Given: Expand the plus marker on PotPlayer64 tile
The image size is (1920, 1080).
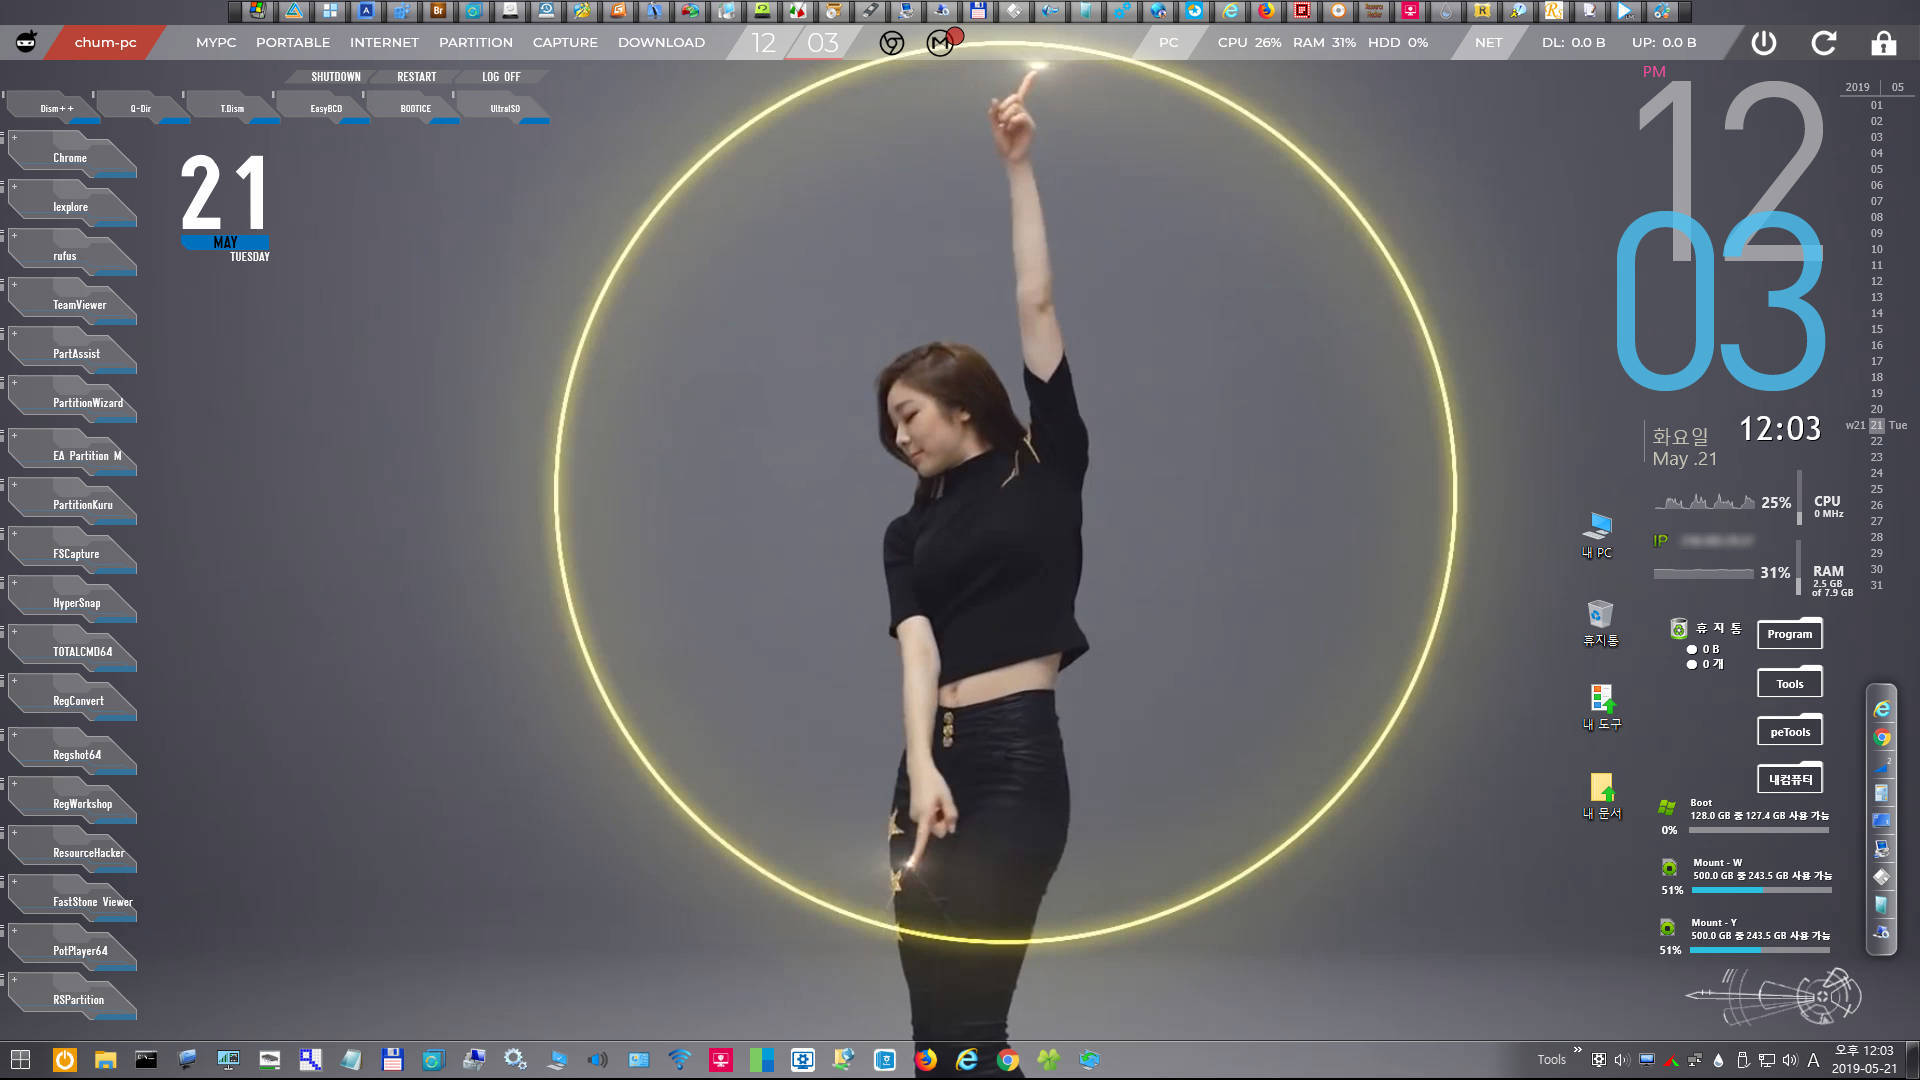Looking at the screenshot, I should tap(14, 931).
